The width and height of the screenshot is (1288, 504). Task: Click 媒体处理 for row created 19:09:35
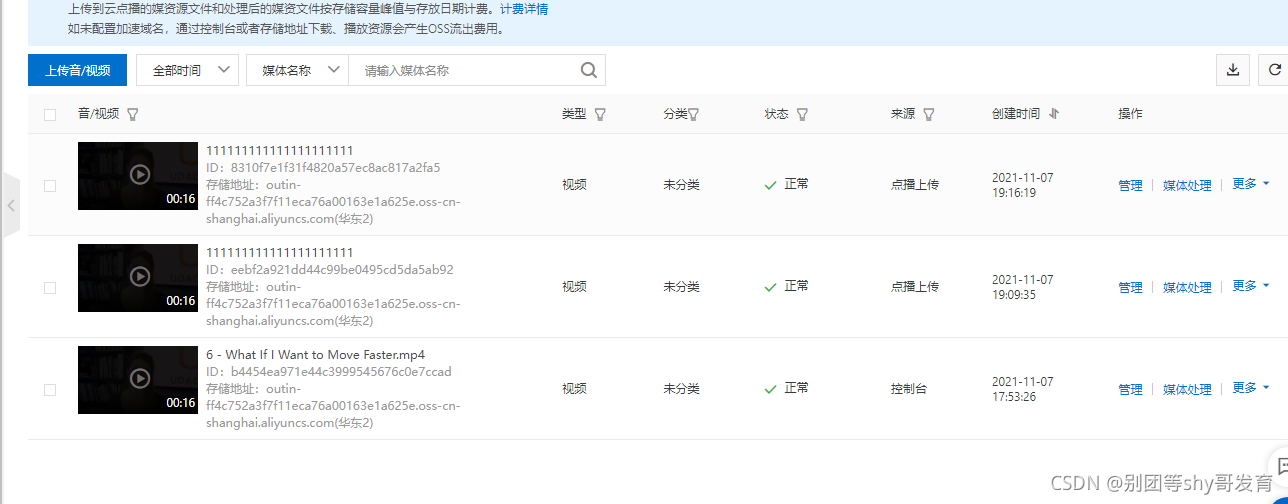coord(1187,288)
